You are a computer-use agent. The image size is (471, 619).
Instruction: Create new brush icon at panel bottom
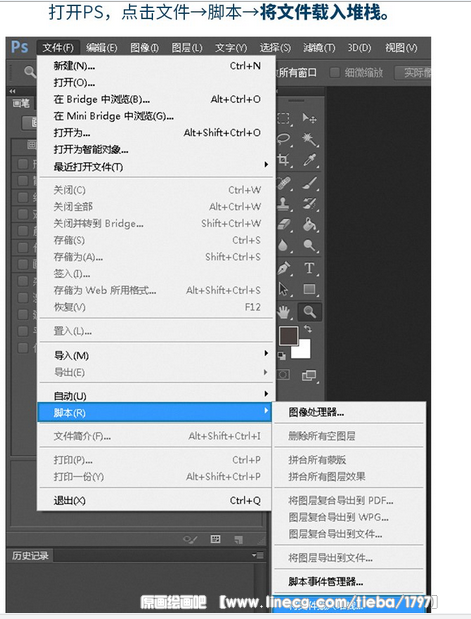[238, 539]
